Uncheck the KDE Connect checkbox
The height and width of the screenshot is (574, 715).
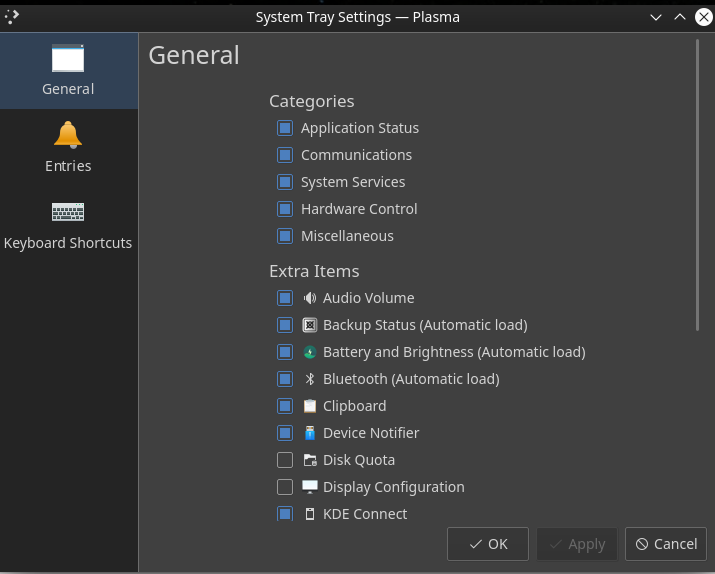point(285,514)
